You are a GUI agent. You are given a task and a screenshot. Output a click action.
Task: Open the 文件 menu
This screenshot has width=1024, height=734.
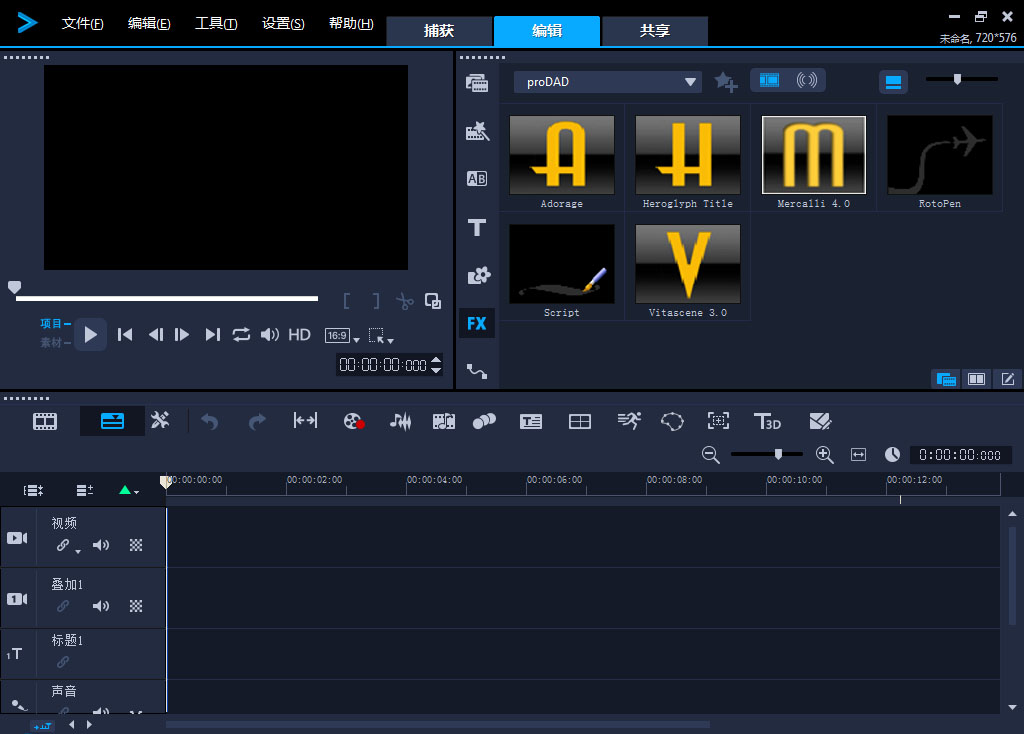coord(82,24)
